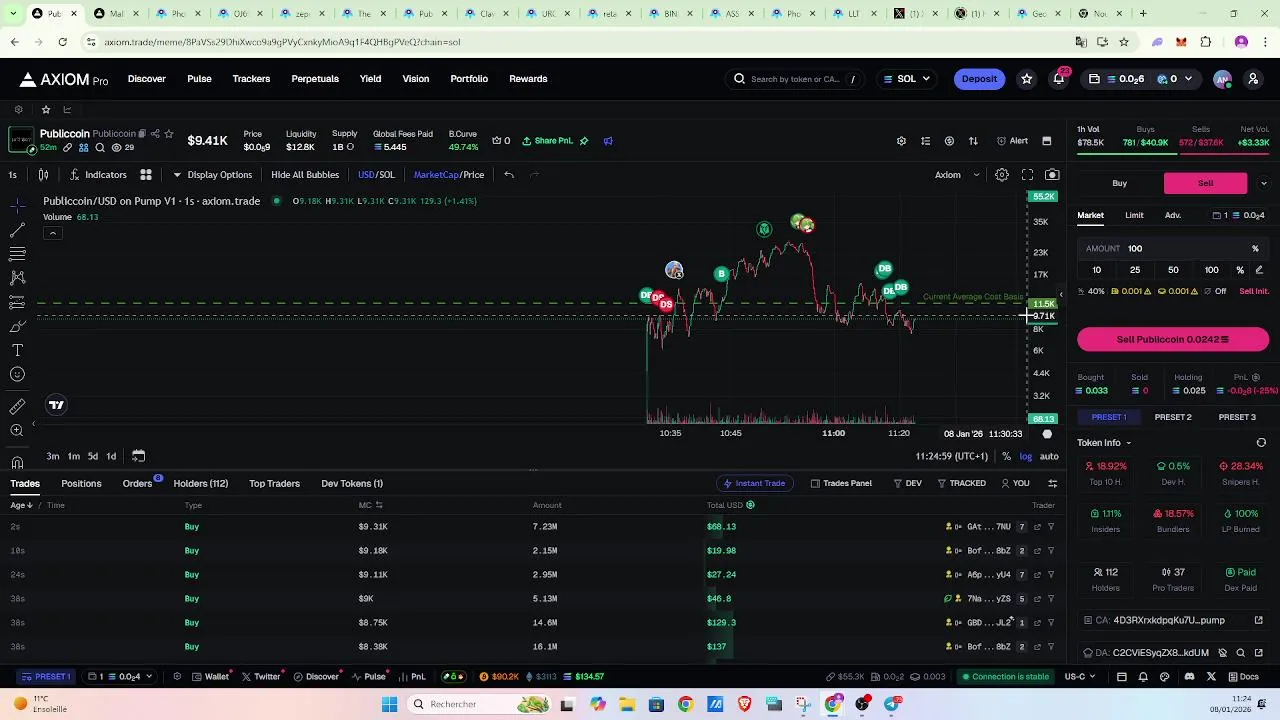Click the Deposit button
The height and width of the screenshot is (720, 1280).
(x=979, y=79)
